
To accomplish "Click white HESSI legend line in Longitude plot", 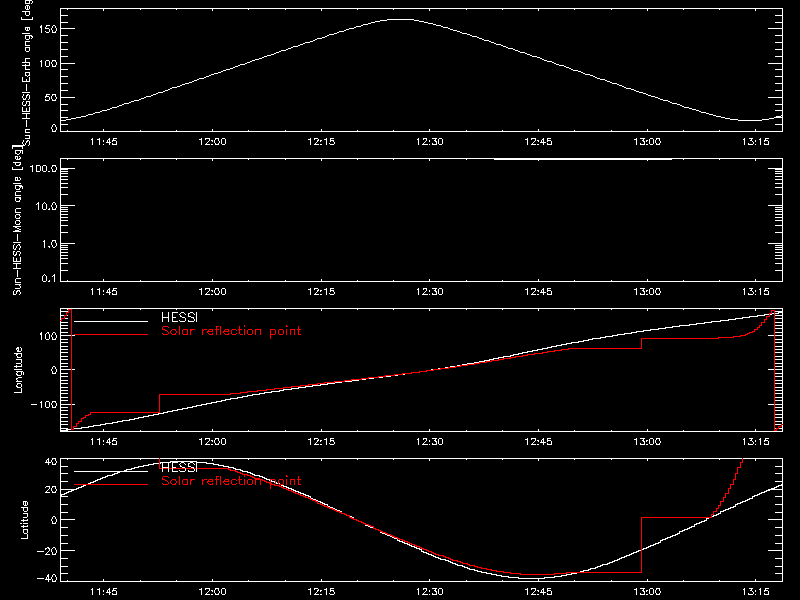I will [111, 321].
